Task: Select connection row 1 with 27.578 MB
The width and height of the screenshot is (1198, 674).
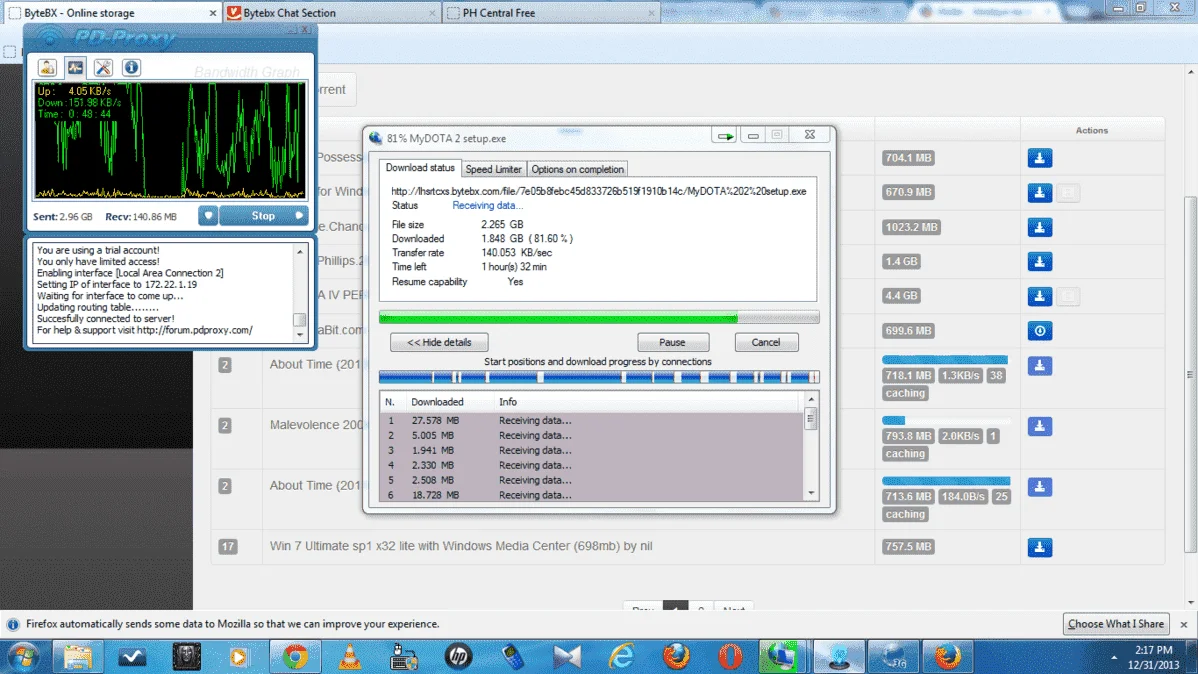Action: [x=591, y=420]
